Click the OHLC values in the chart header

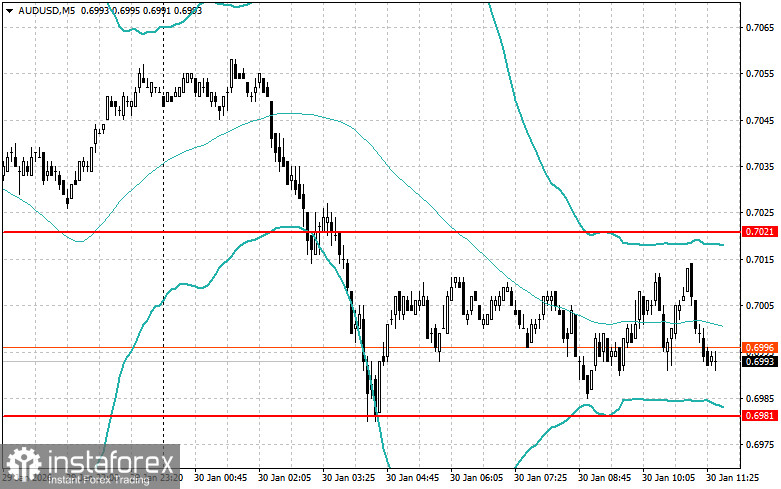[141, 10]
